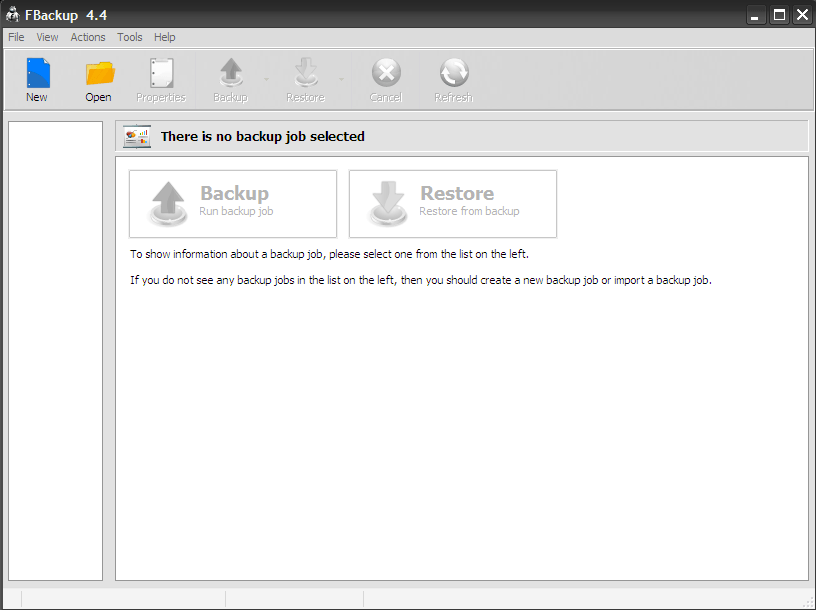Open the View menu
Screen dimensions: 816x610
click(x=47, y=37)
